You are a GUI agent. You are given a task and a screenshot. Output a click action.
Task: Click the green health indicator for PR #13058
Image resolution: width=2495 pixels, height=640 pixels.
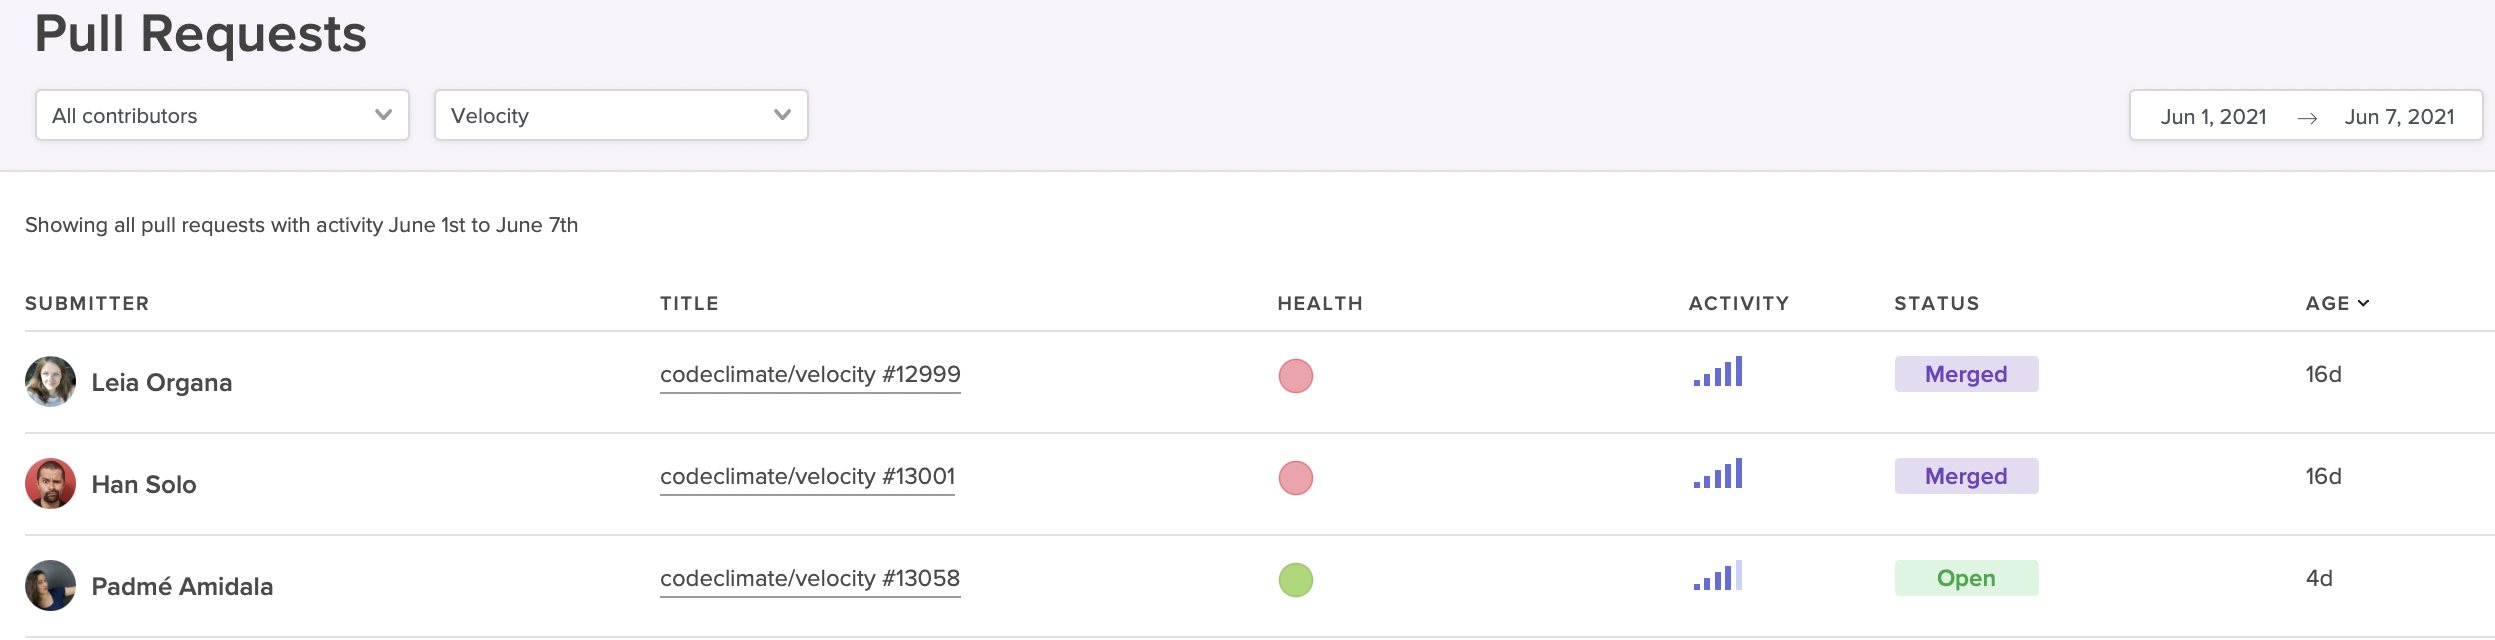pos(1297,578)
